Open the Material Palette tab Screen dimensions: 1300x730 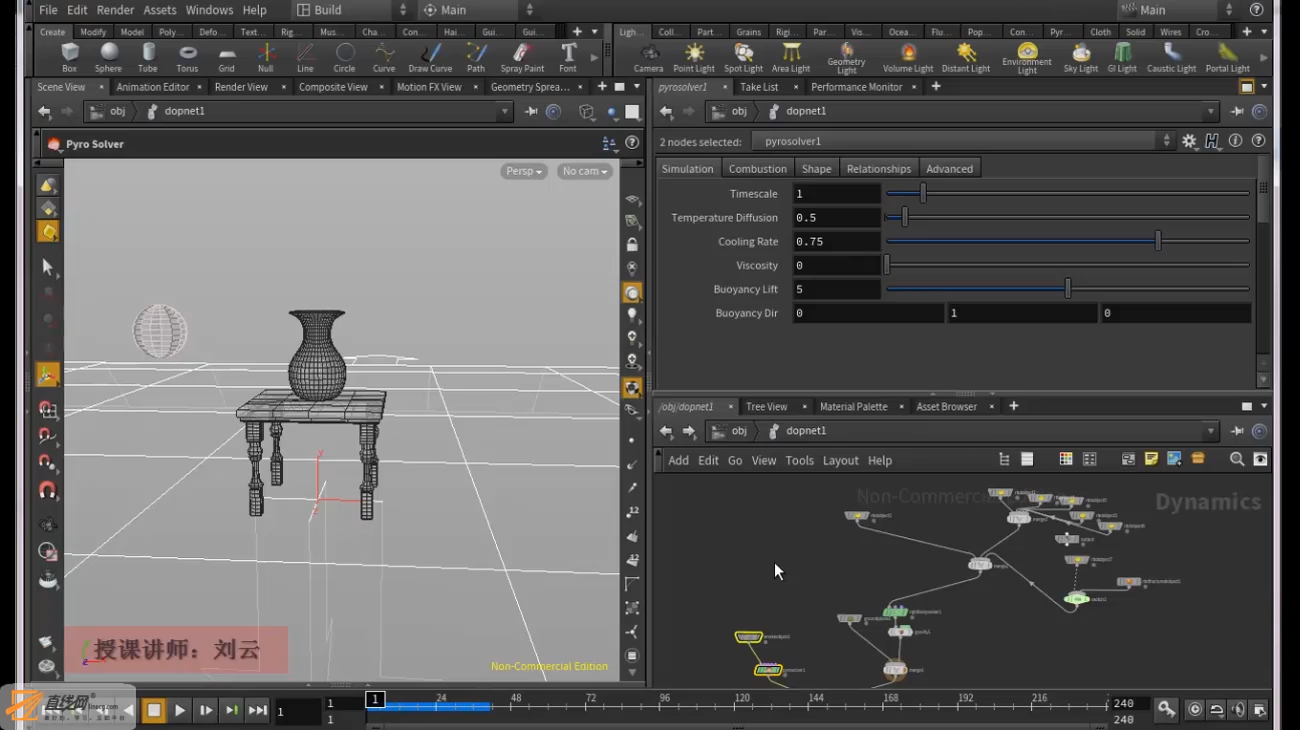pos(853,407)
